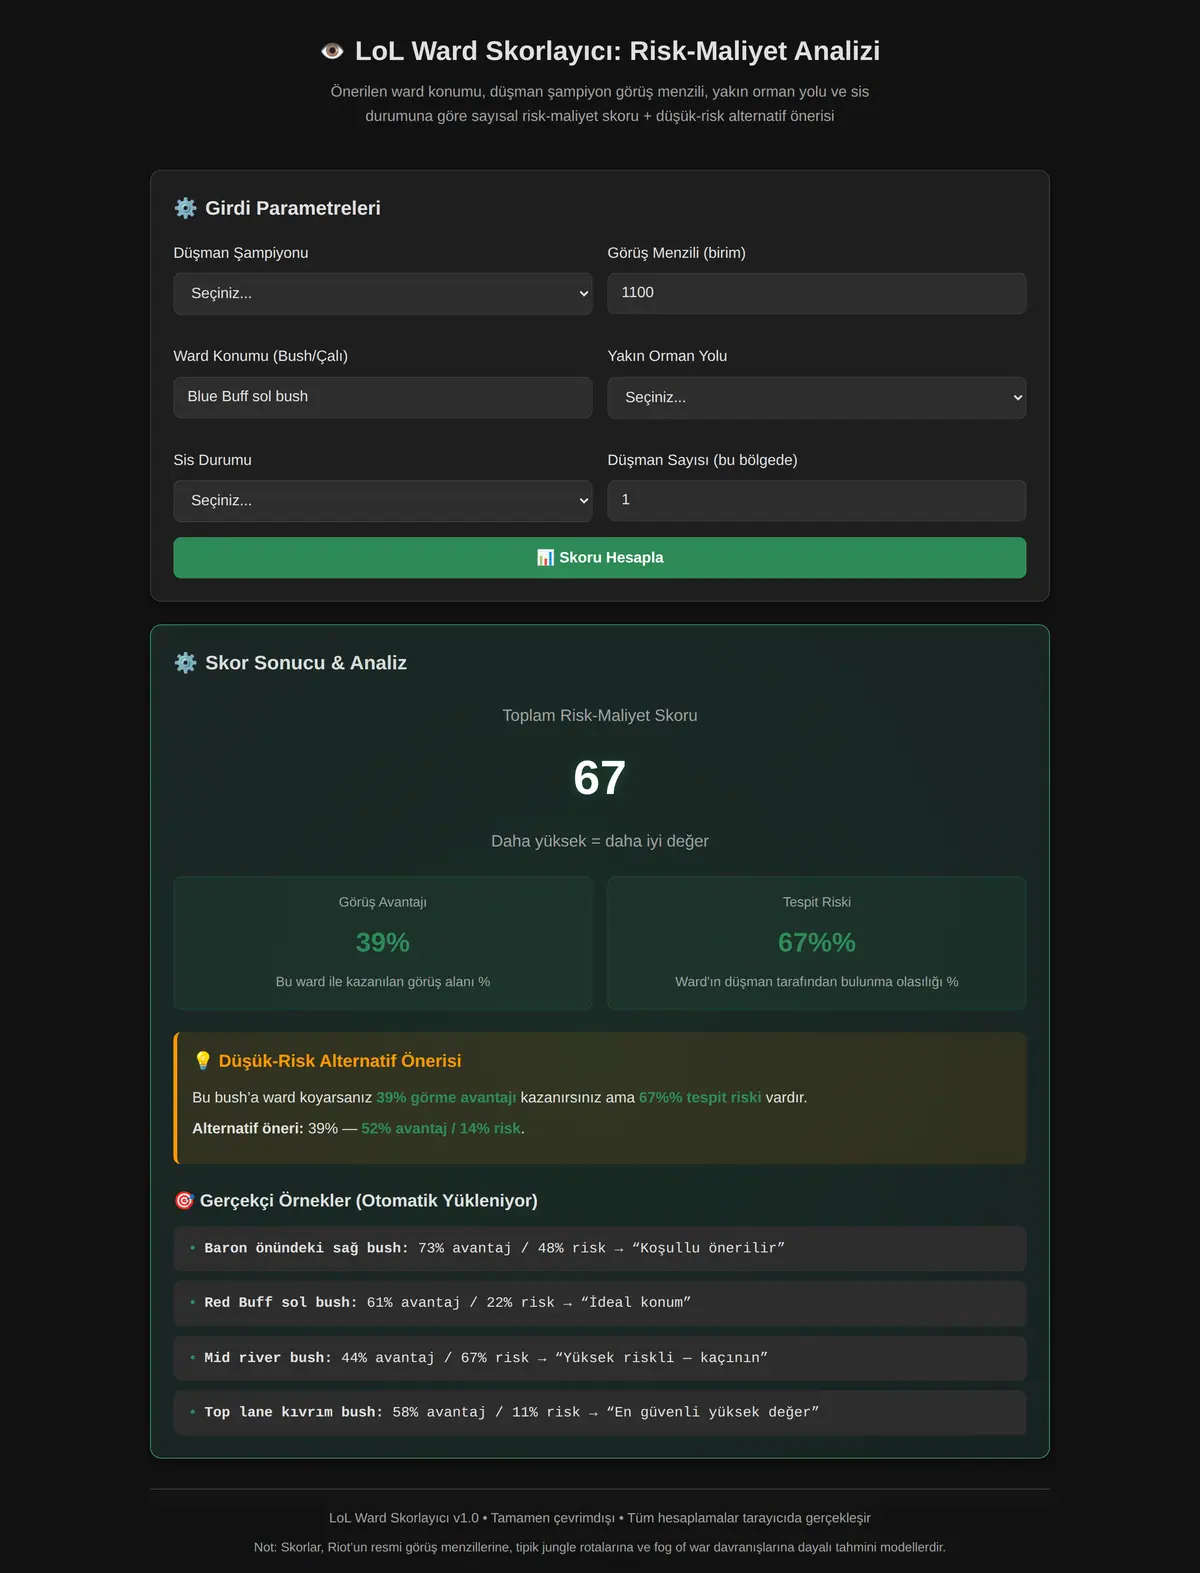Click the 'Gerçekçi Örnekler (Otomatik Yükleniyor)' heading text
This screenshot has height=1573, width=1200.
coord(369,1201)
